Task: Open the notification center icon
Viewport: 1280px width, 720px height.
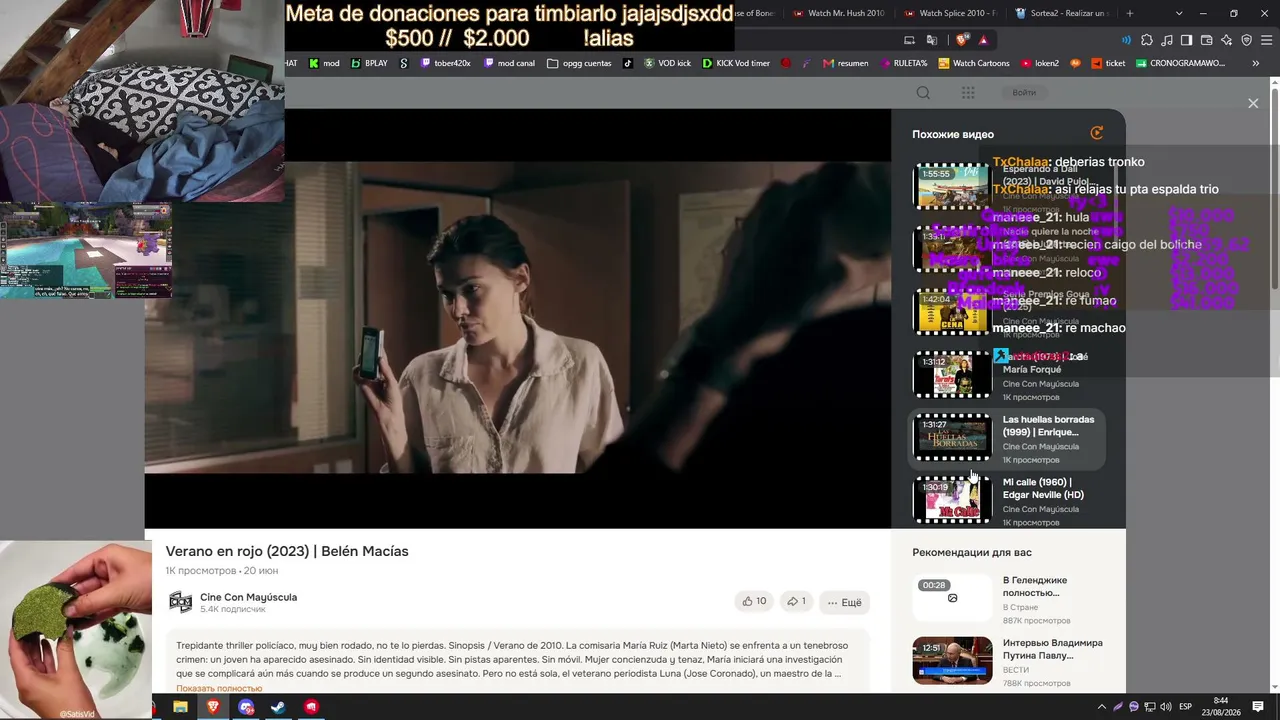Action: [x=1258, y=707]
